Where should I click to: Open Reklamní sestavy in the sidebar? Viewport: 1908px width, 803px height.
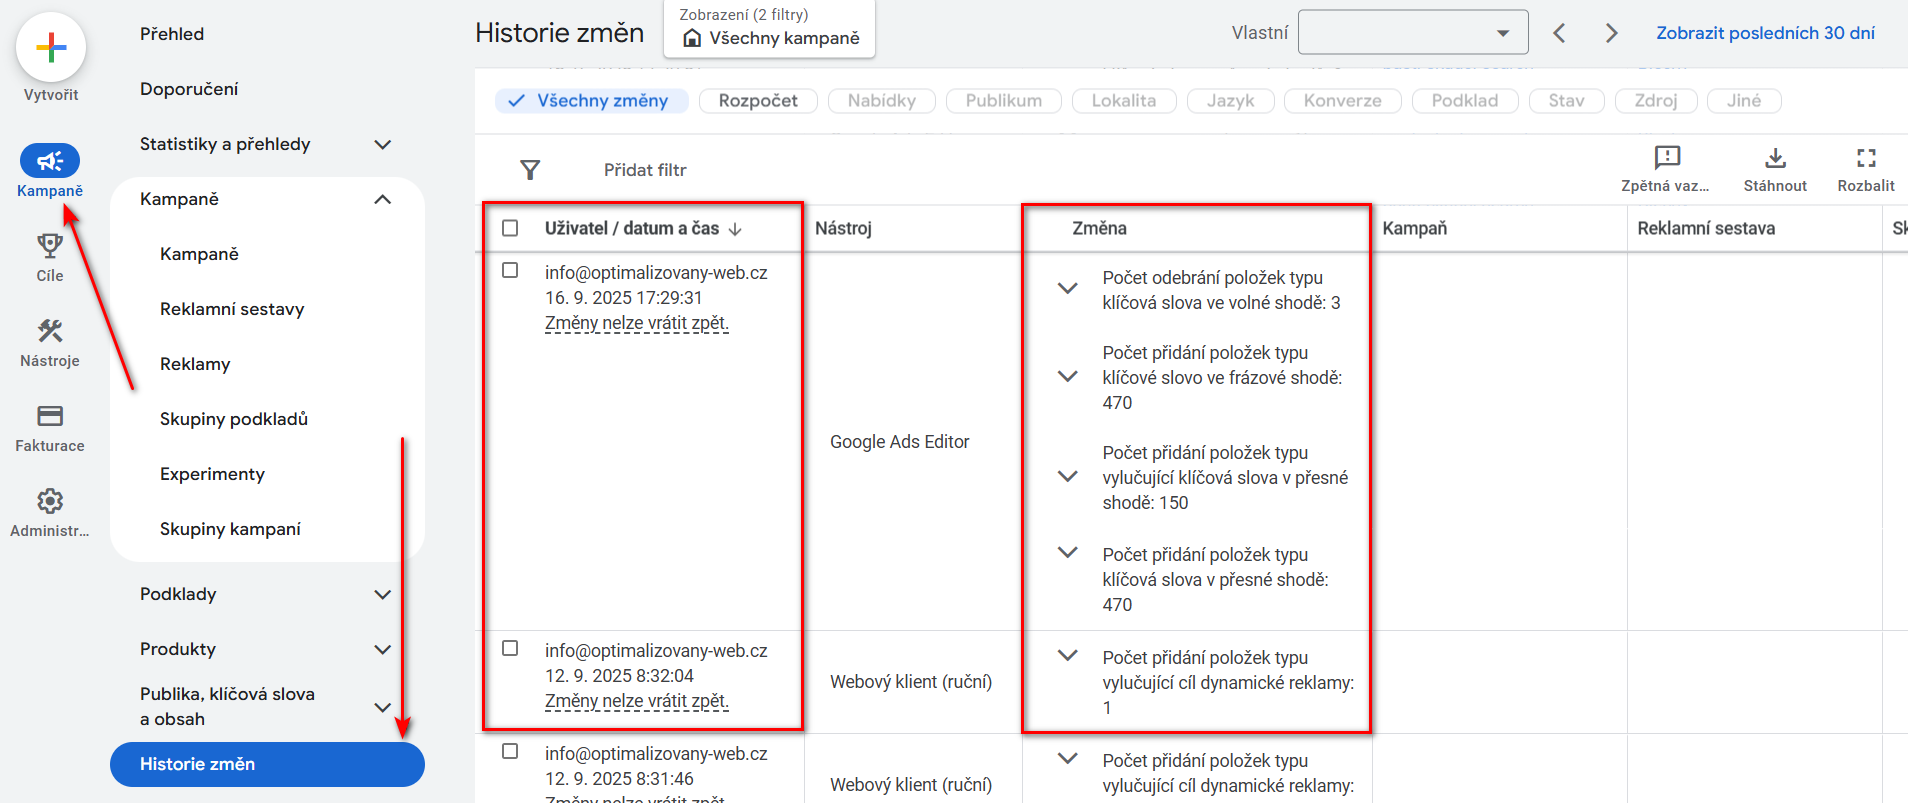point(232,309)
